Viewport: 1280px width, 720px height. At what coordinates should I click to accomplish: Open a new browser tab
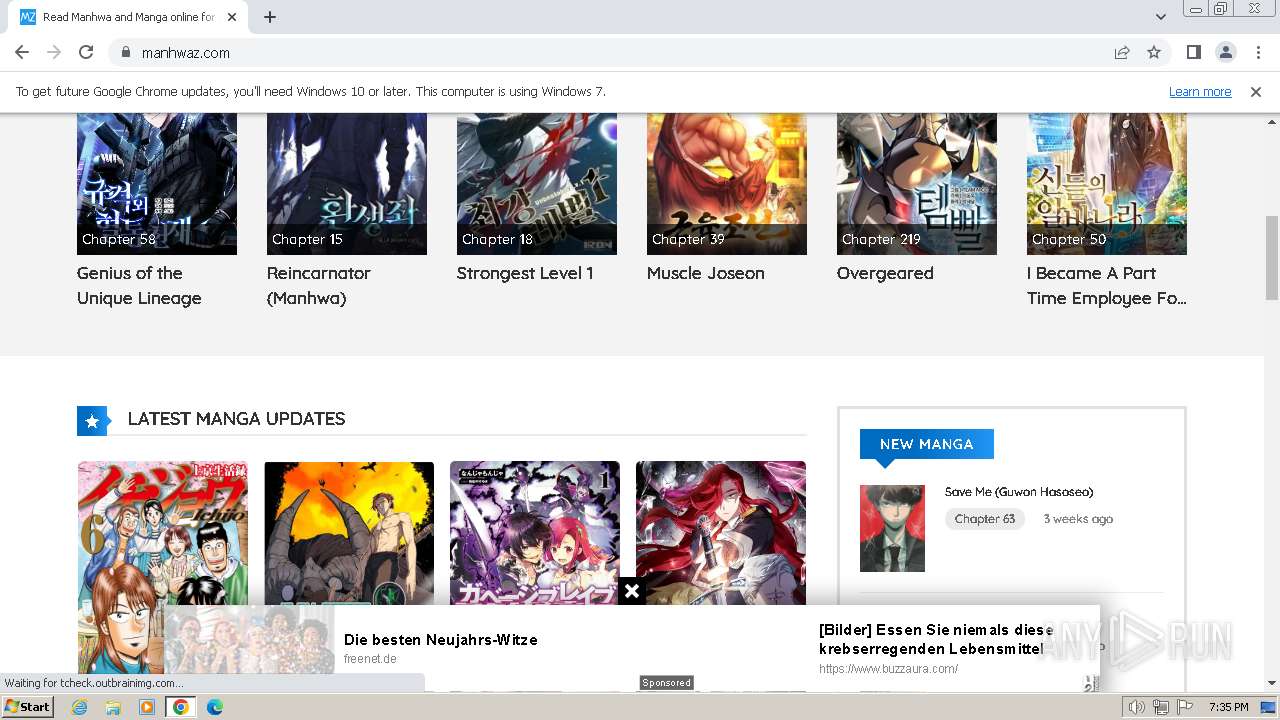(x=270, y=17)
